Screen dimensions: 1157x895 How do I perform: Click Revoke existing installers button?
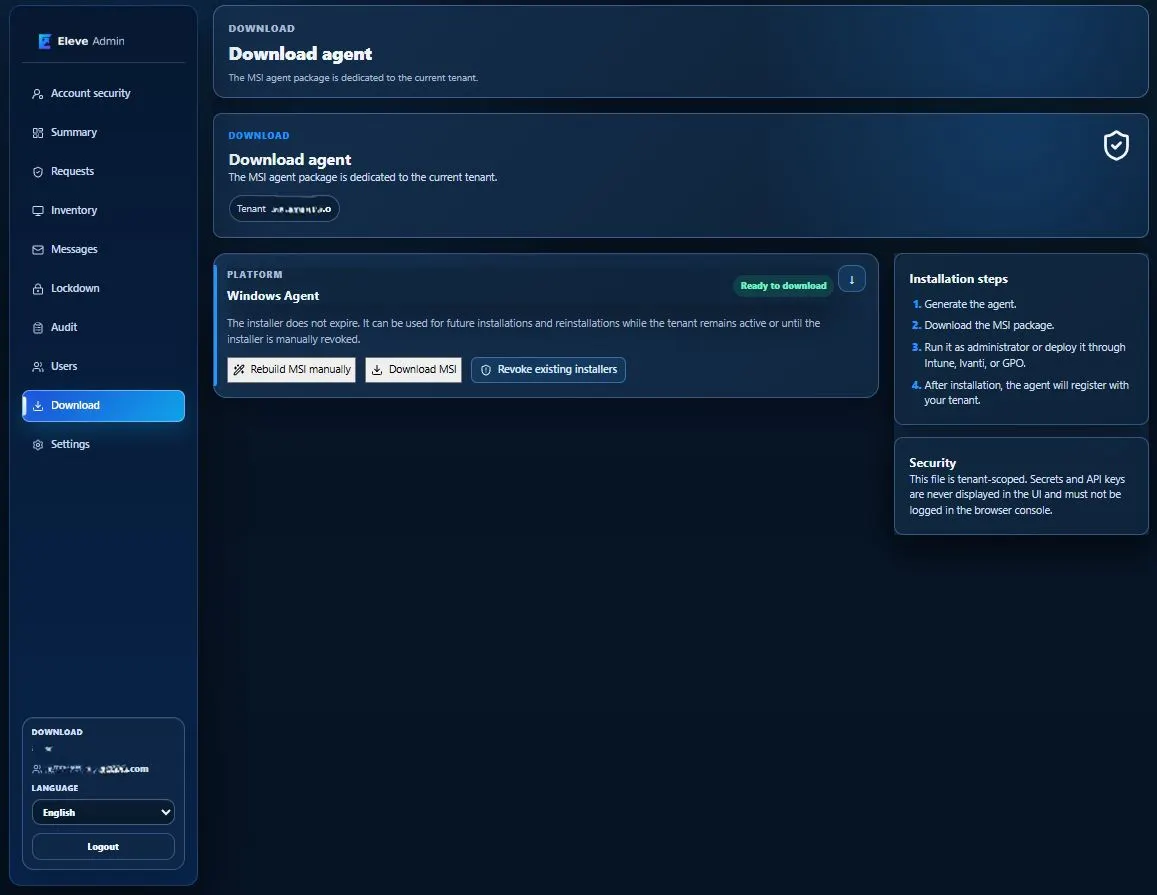click(548, 370)
